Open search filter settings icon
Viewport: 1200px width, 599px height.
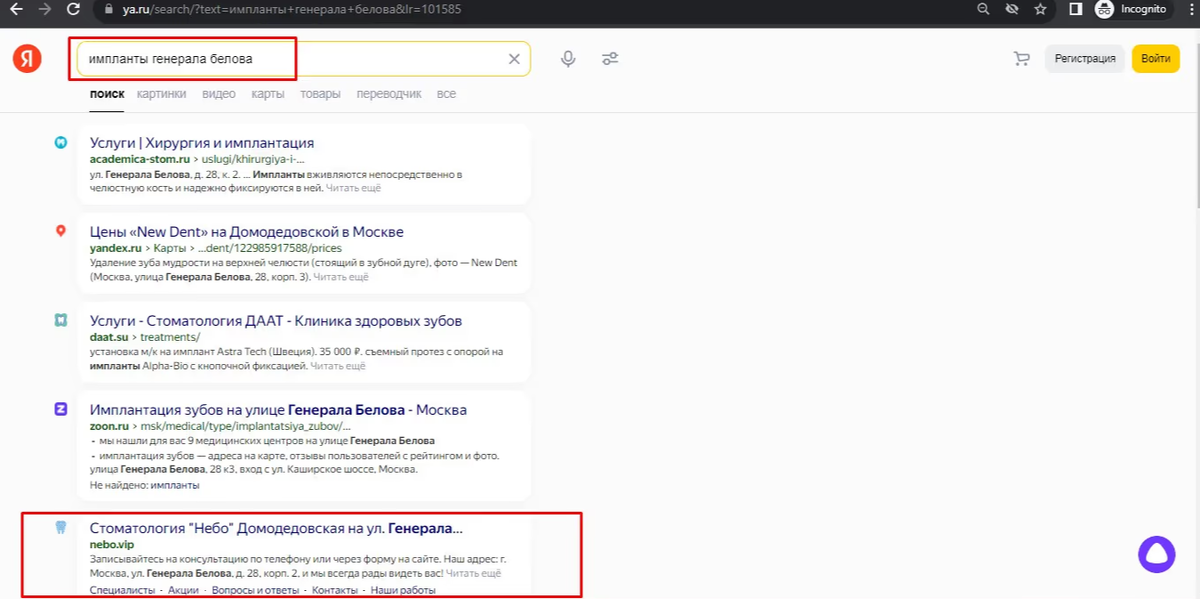[610, 59]
